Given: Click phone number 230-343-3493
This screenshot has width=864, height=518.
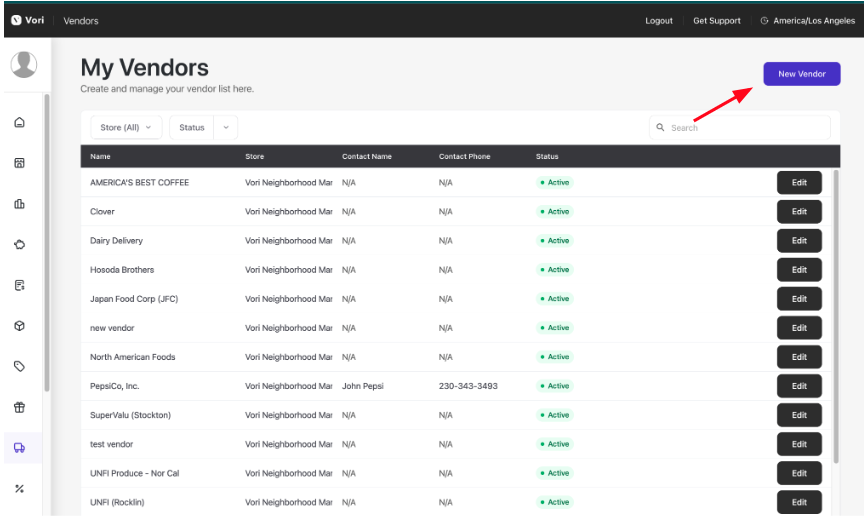Looking at the screenshot, I should click(x=468, y=386).
